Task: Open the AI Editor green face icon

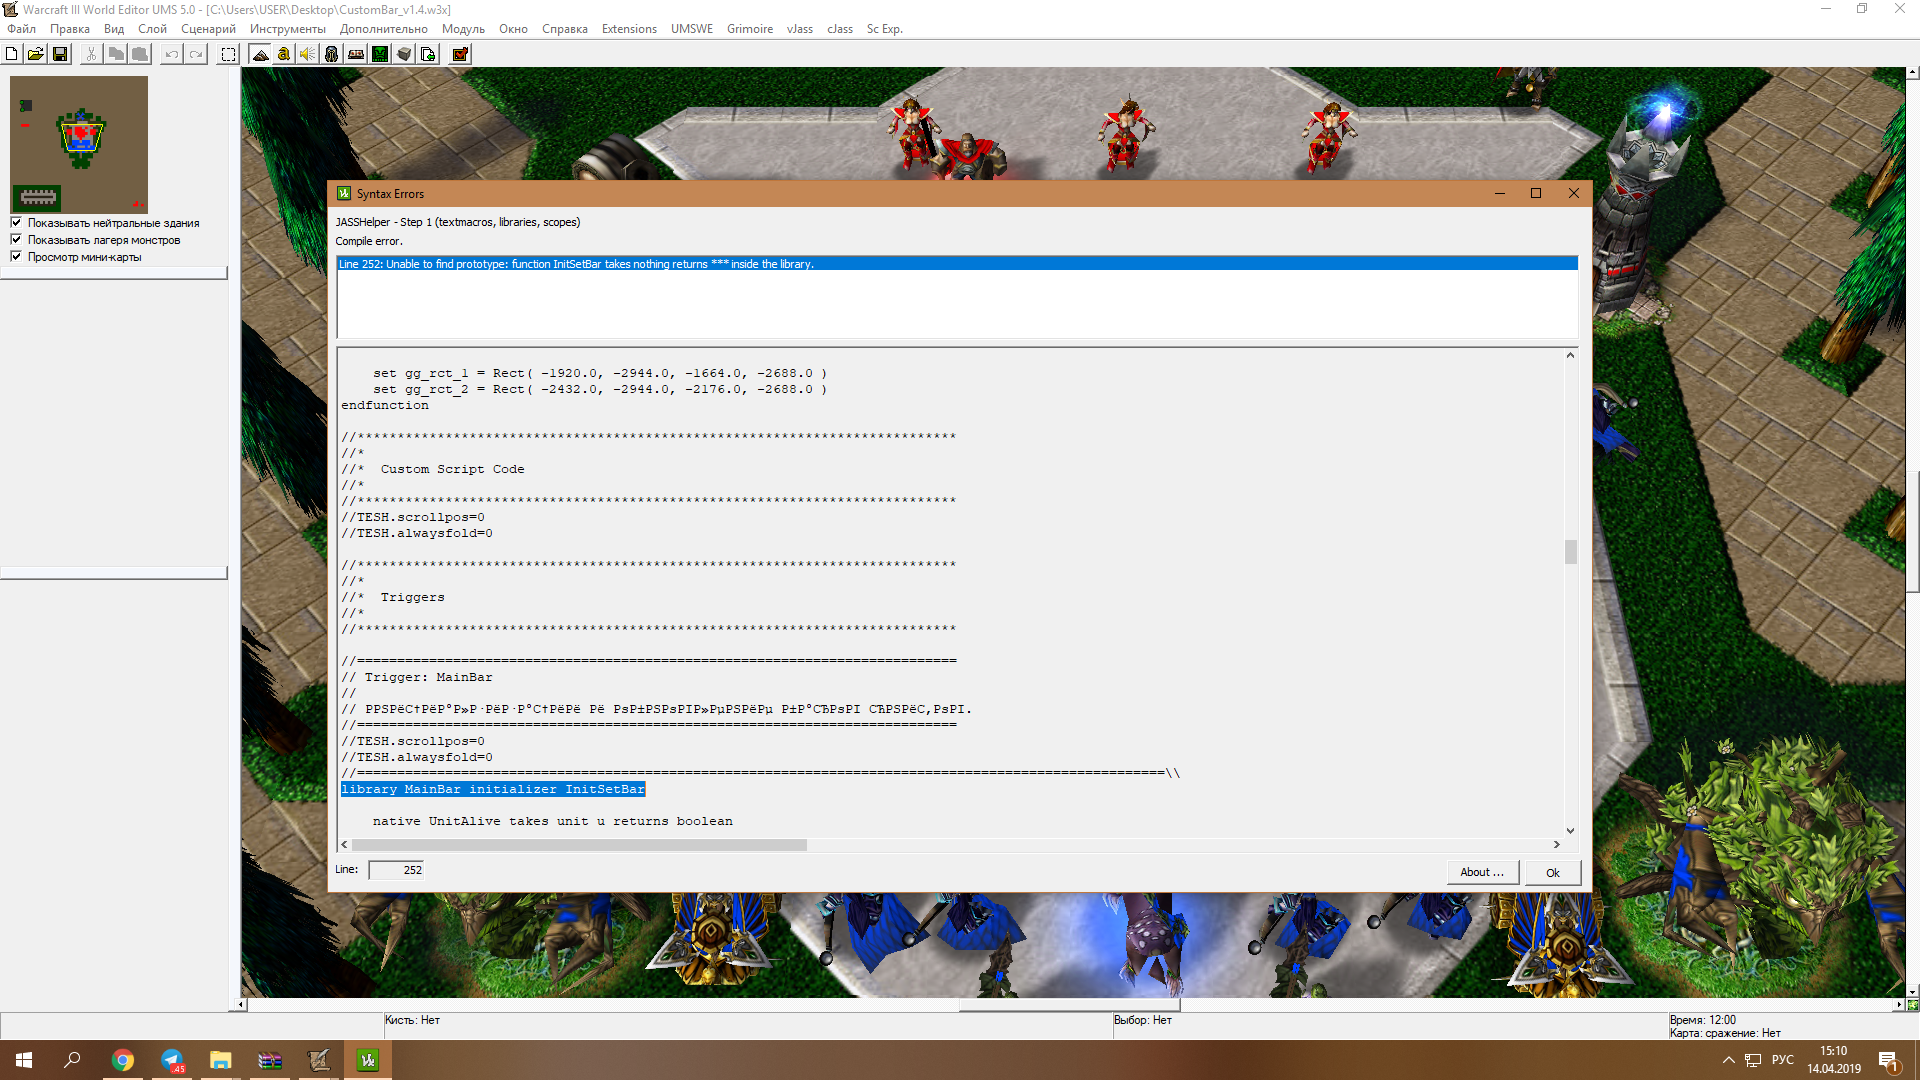Action: [x=380, y=54]
